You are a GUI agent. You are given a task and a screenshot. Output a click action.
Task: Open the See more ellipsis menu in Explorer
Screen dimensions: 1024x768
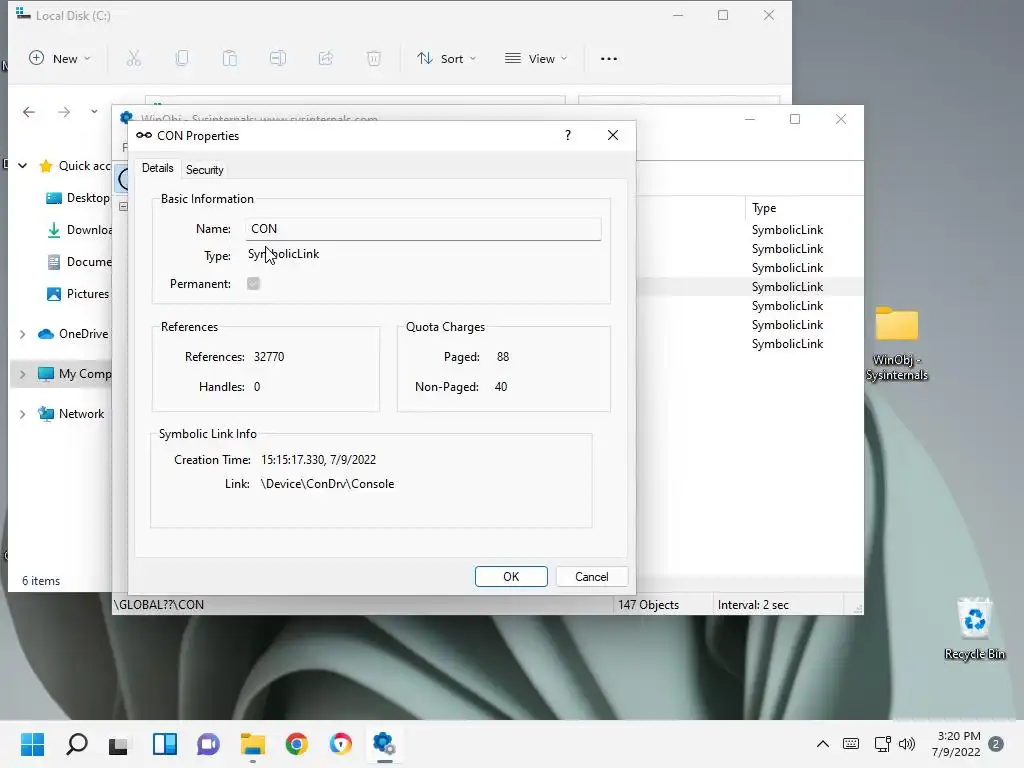609,59
